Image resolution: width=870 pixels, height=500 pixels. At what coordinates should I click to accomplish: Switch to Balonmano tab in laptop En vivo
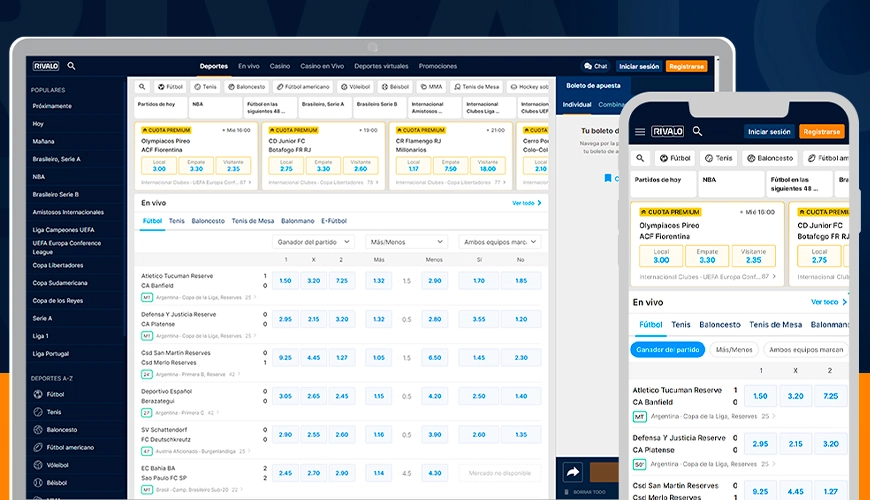tap(297, 221)
